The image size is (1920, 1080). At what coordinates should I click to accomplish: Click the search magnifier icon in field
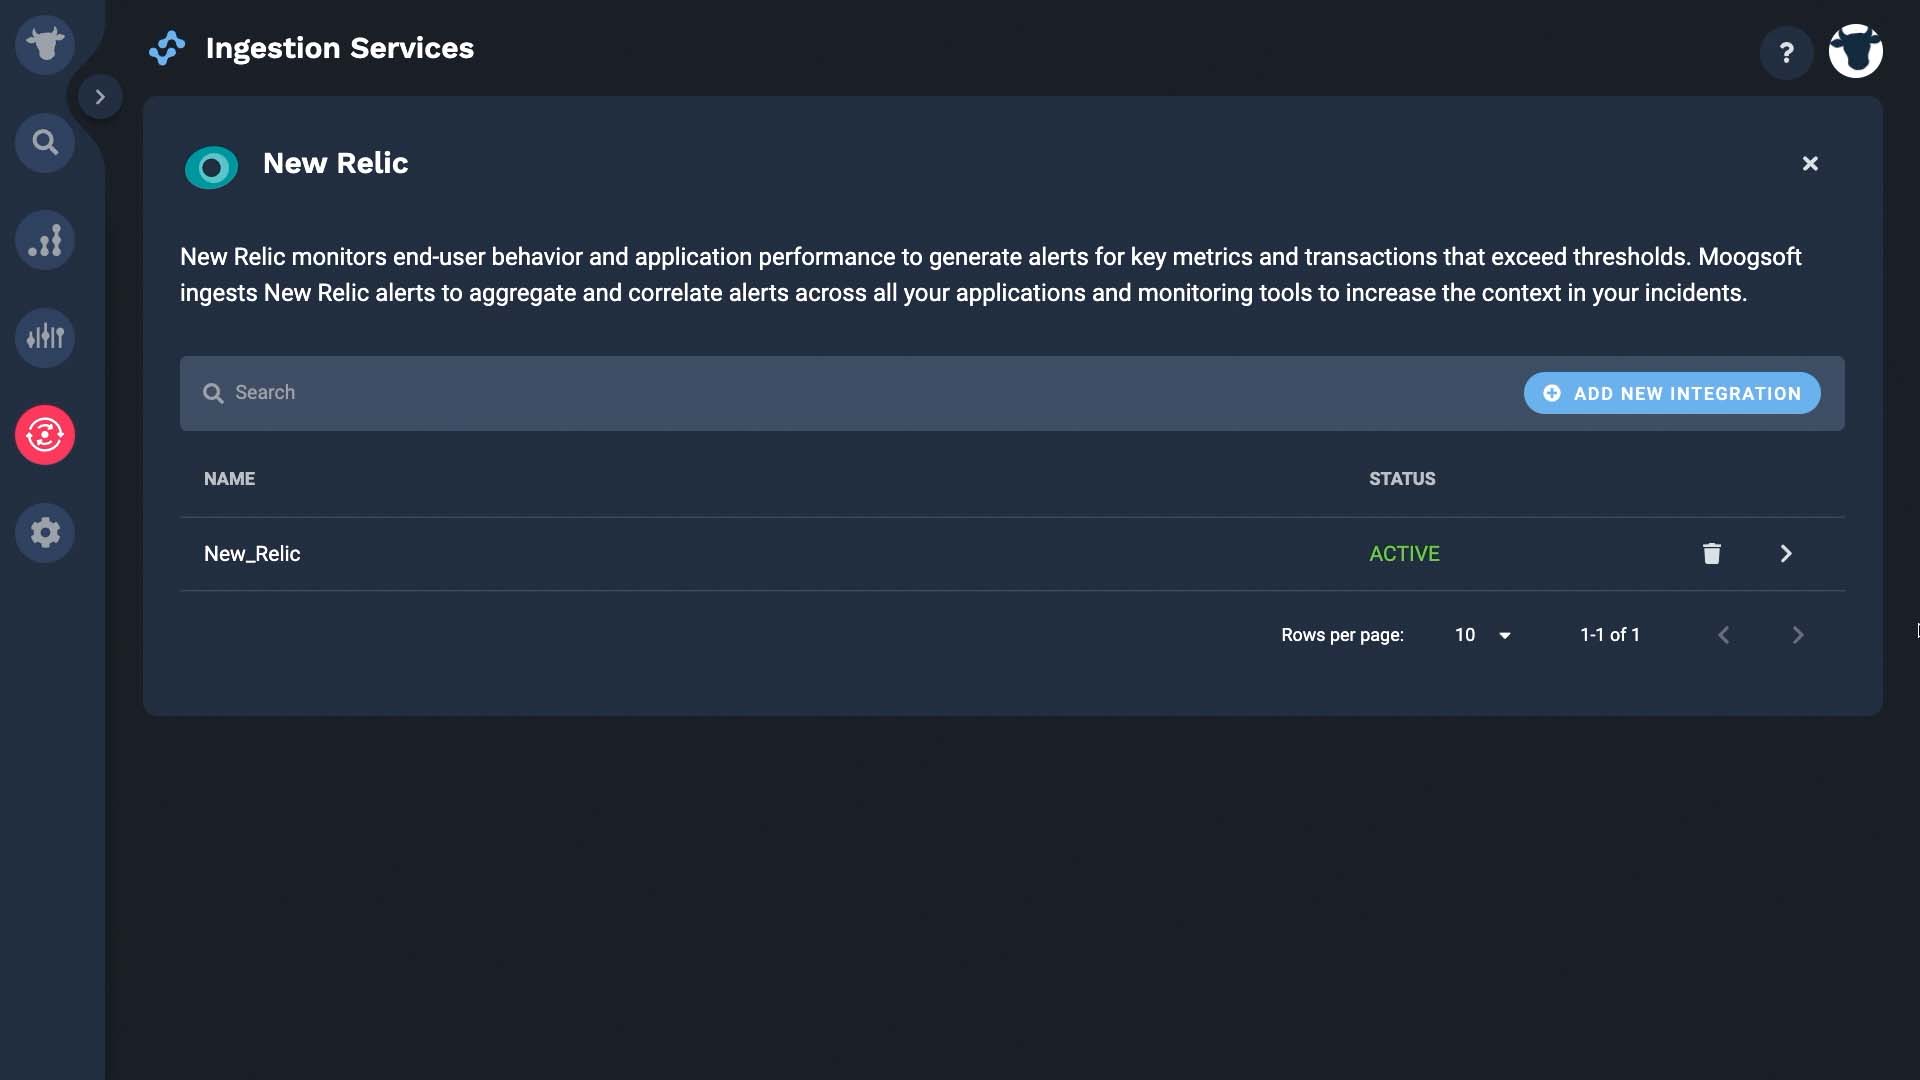pos(213,393)
